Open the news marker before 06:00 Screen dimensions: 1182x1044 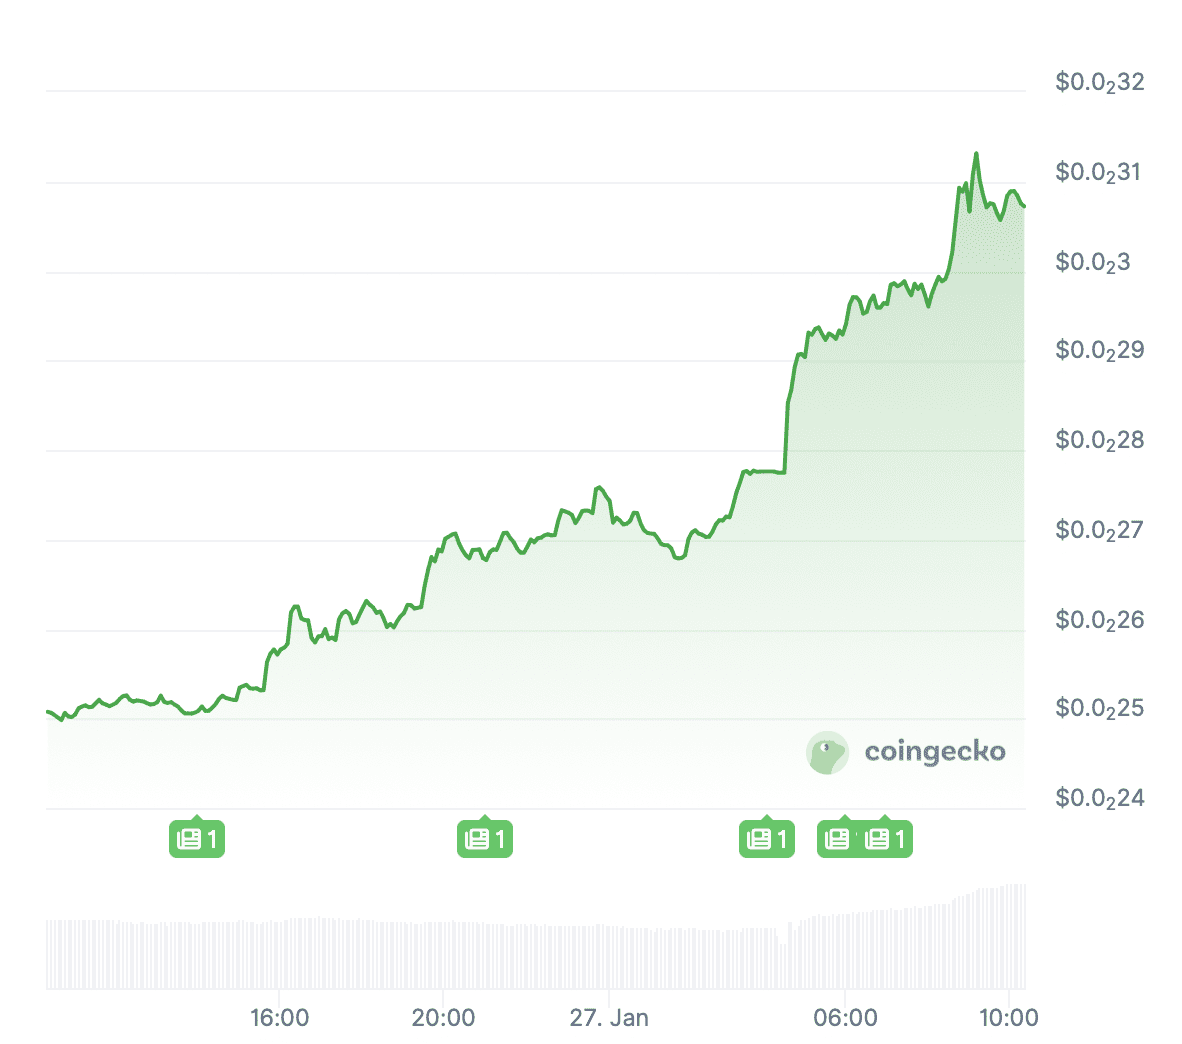[x=767, y=839]
